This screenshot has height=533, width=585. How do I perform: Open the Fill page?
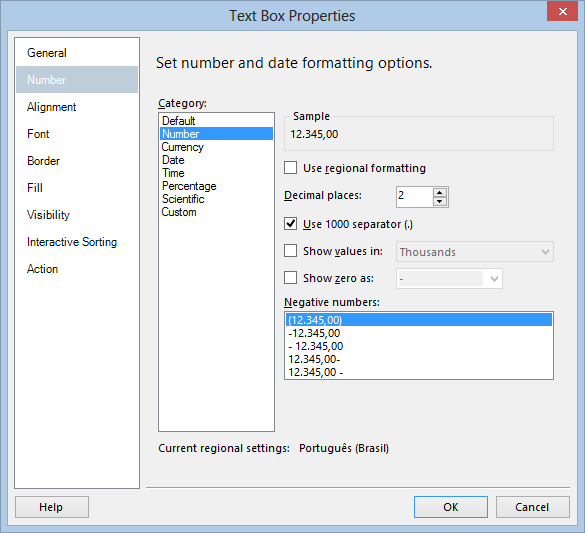76,188
